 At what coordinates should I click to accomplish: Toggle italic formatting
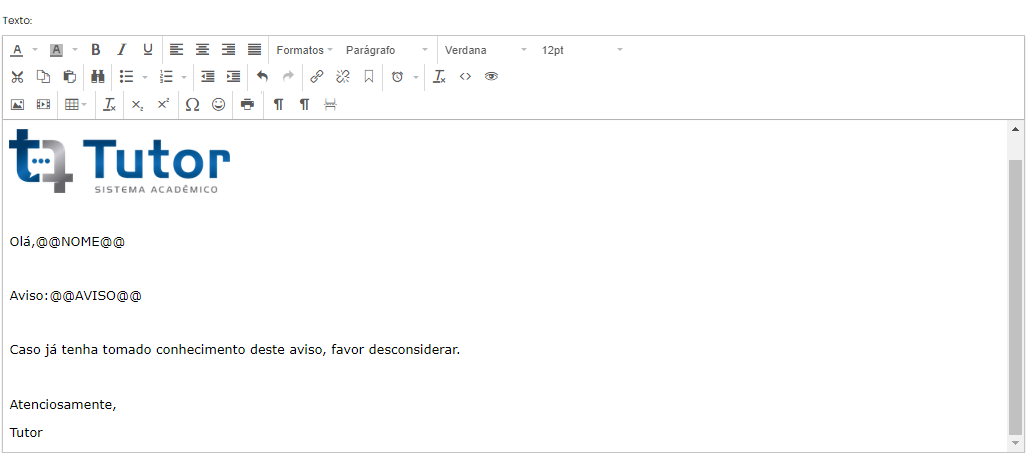point(121,50)
